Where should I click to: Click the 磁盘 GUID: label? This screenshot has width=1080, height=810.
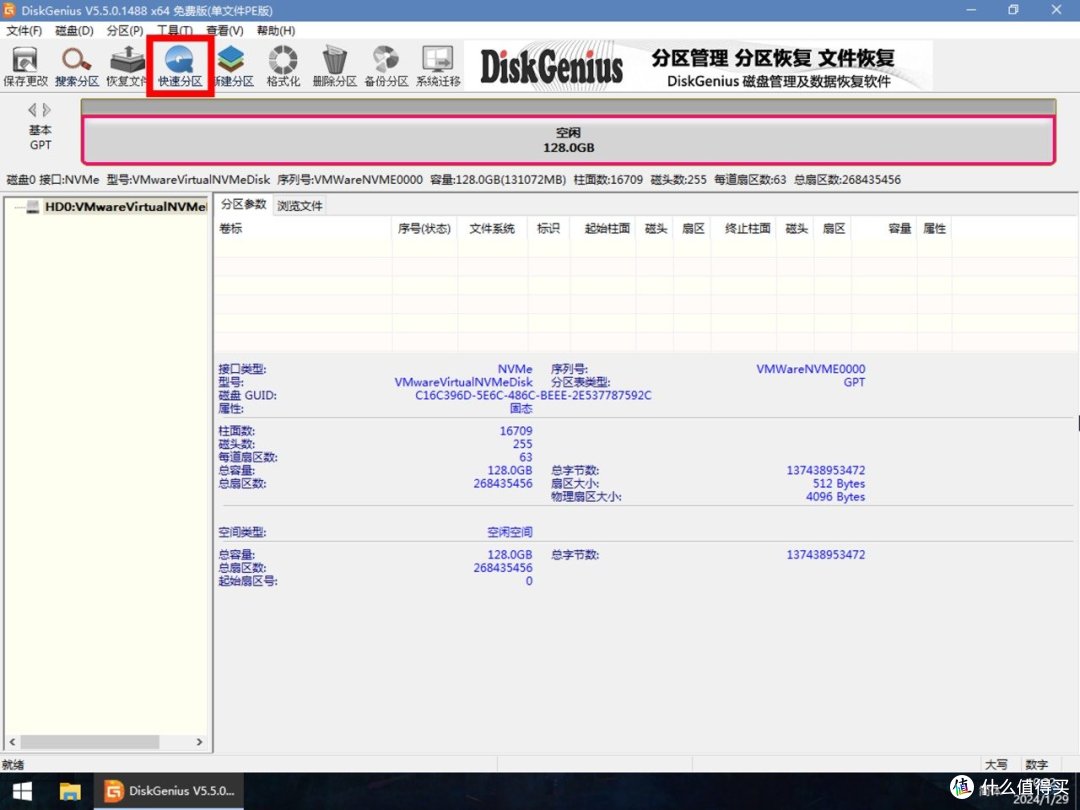tap(247, 395)
